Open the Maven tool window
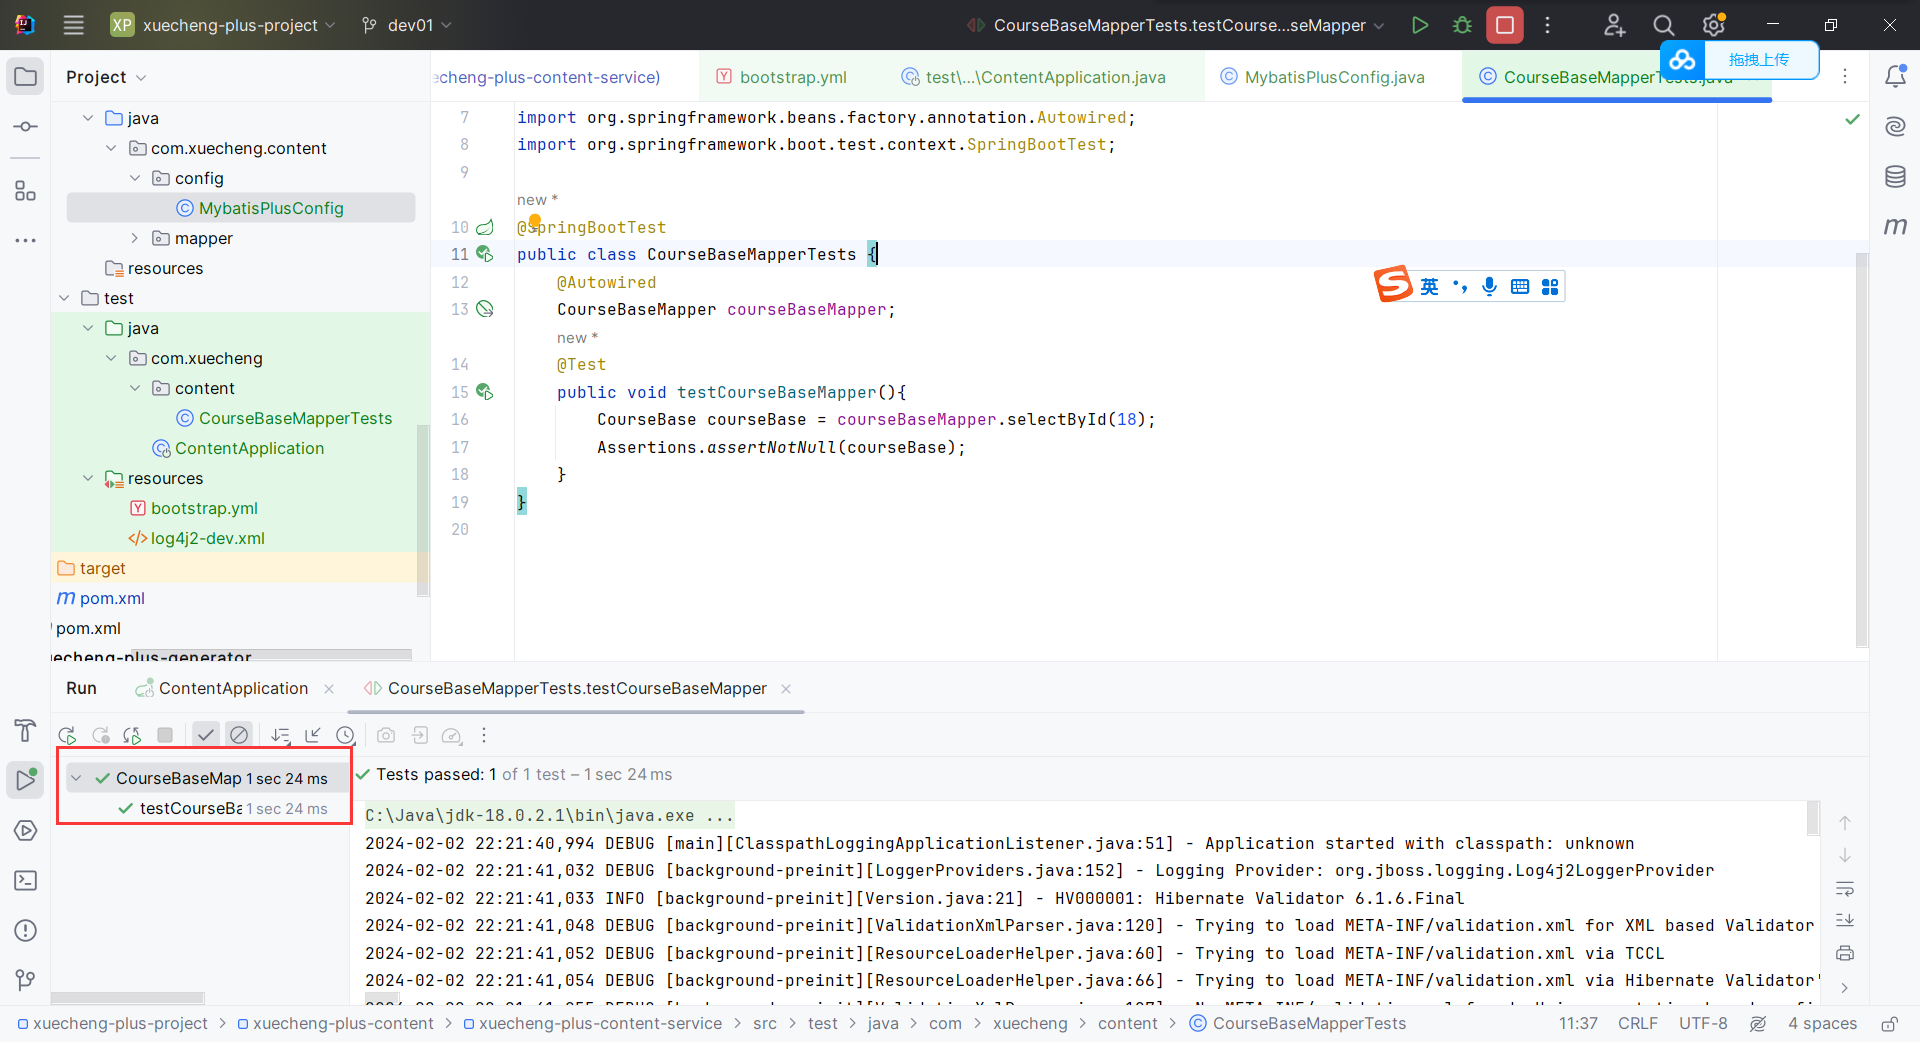The image size is (1920, 1042). [x=1895, y=227]
